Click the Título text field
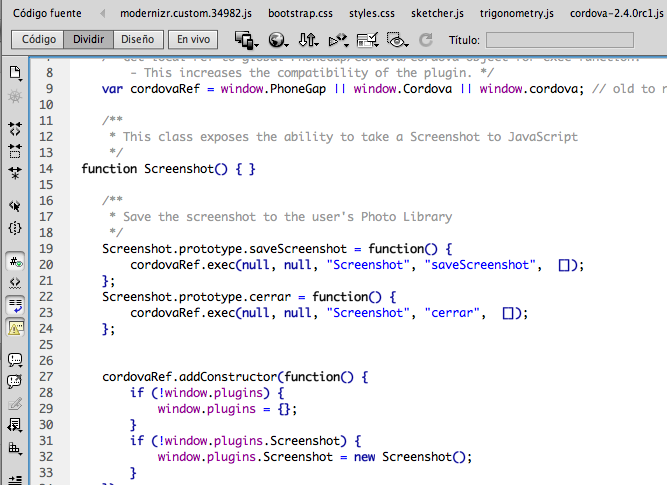Viewport: 667px width, 485px height. 559,41
